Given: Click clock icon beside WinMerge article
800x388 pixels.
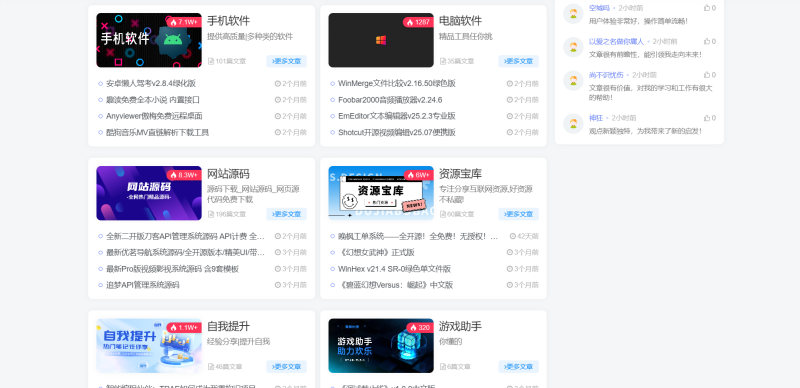Looking at the screenshot, I should [509, 83].
